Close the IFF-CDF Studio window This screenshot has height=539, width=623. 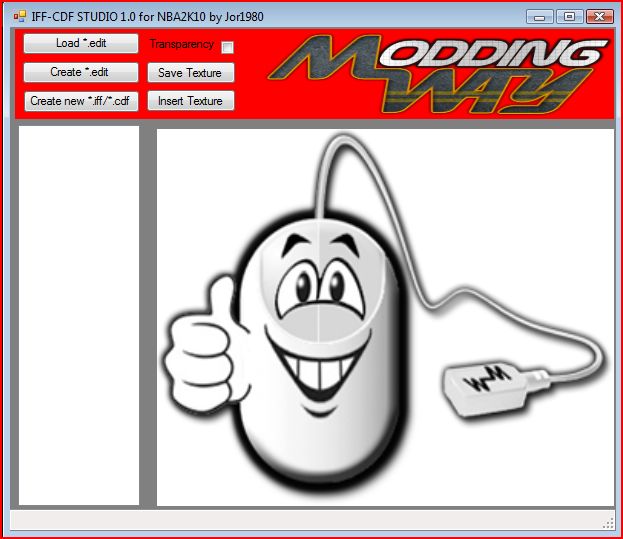(600, 16)
